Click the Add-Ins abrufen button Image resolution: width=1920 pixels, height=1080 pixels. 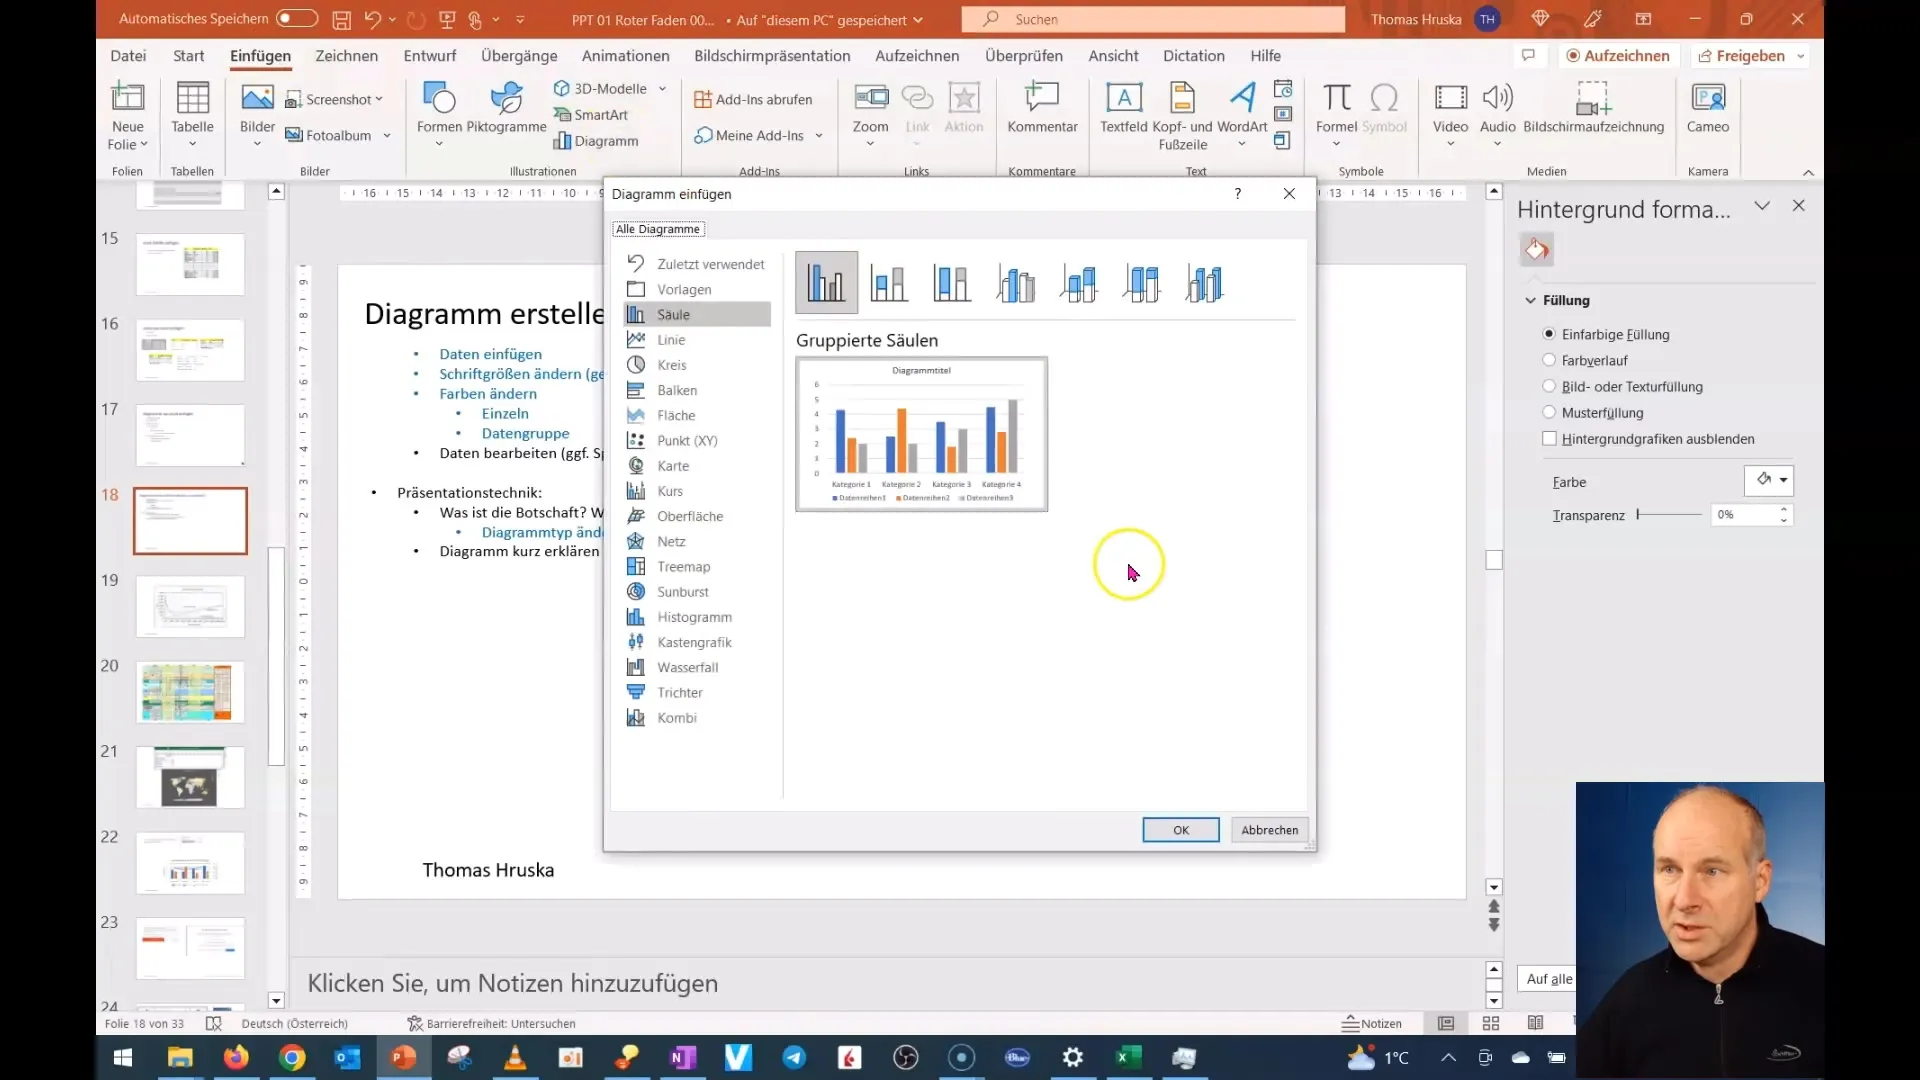(x=753, y=99)
